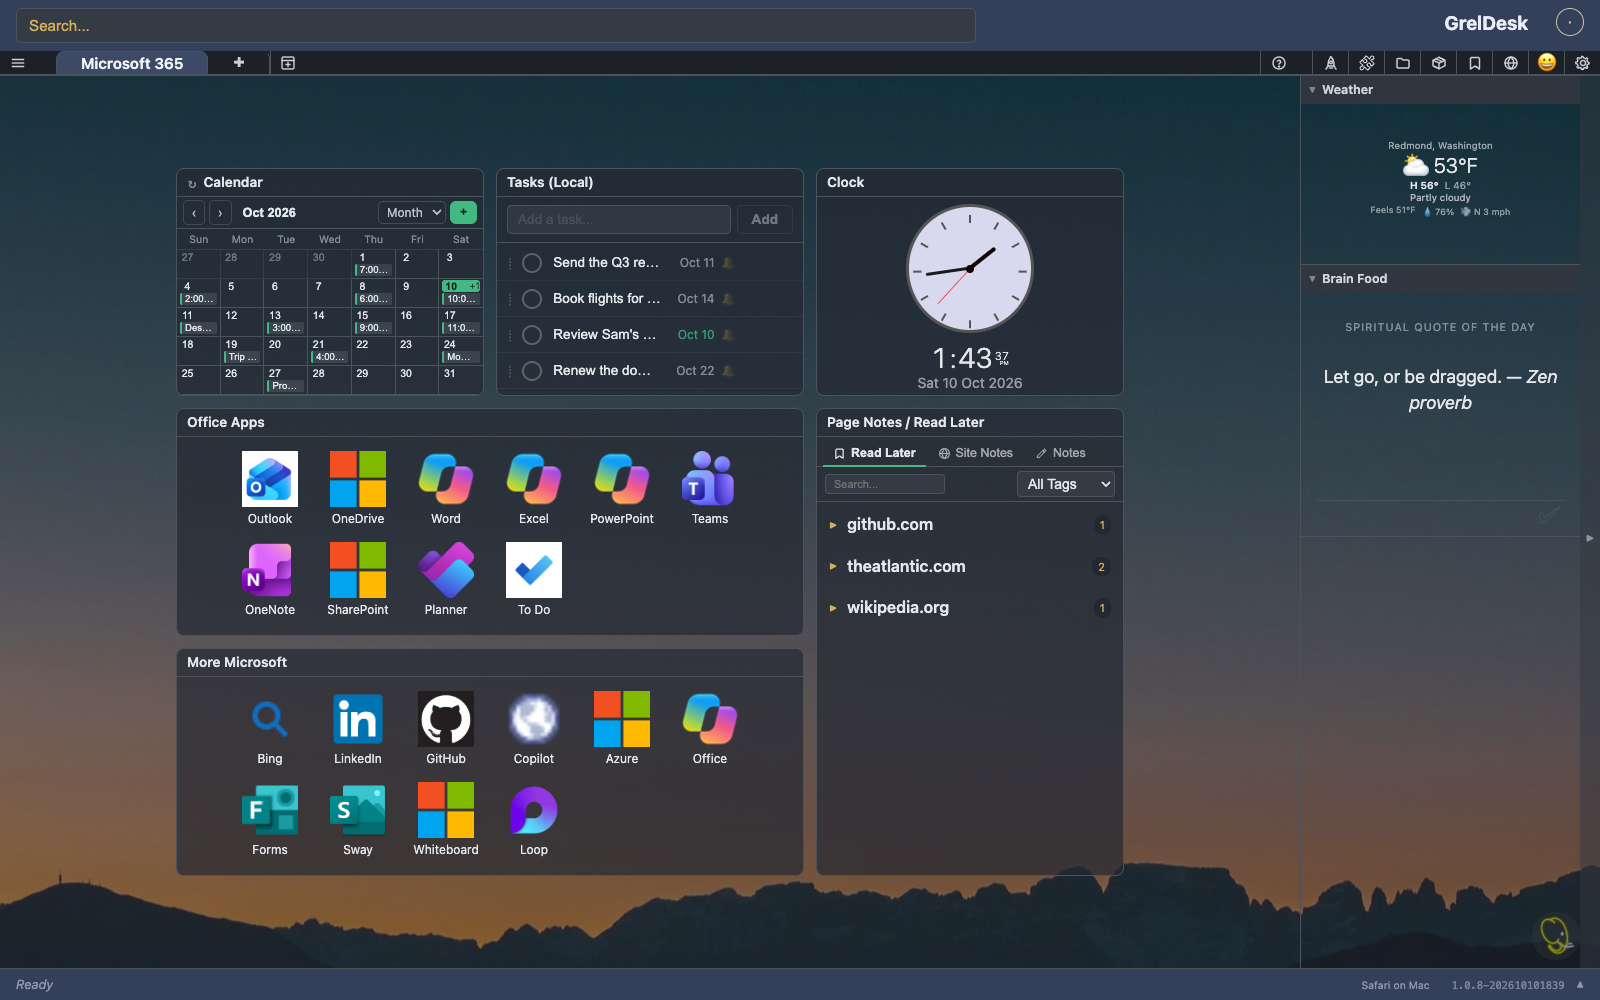The width and height of the screenshot is (1600, 1000).
Task: Open Bing in More Microsoft
Action: pyautogui.click(x=270, y=719)
